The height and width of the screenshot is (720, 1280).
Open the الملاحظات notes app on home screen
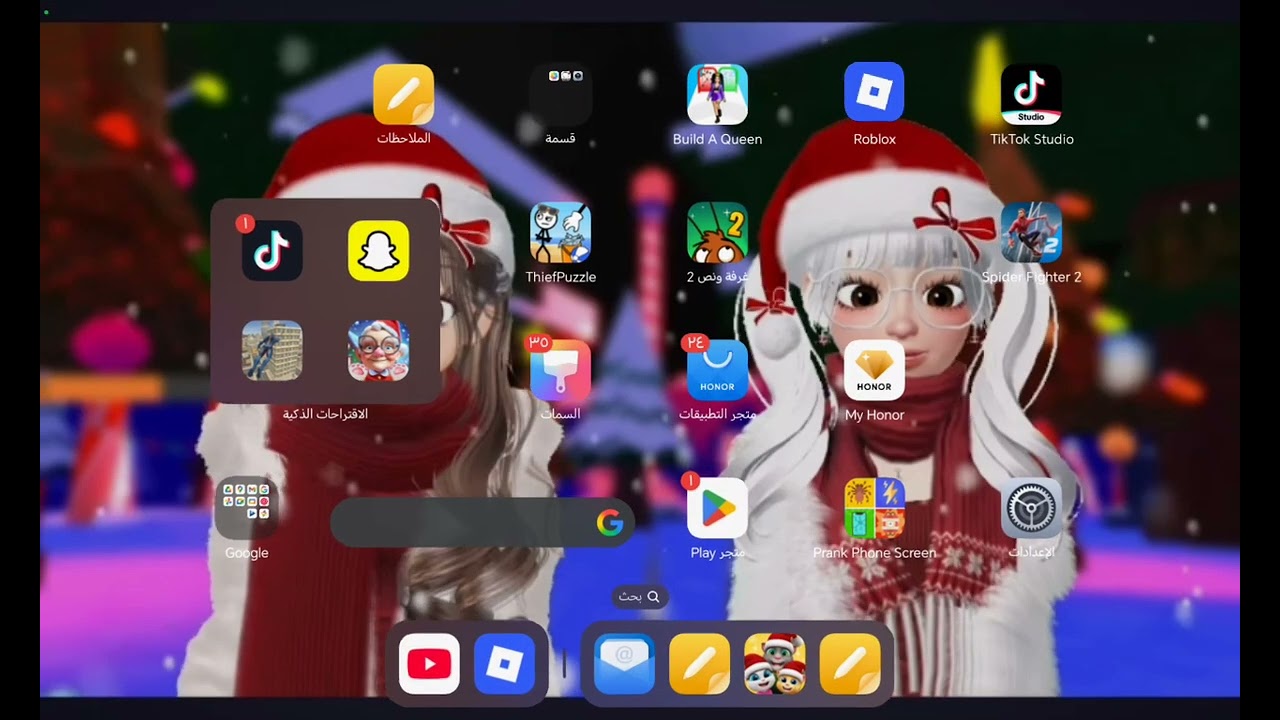[x=403, y=95]
